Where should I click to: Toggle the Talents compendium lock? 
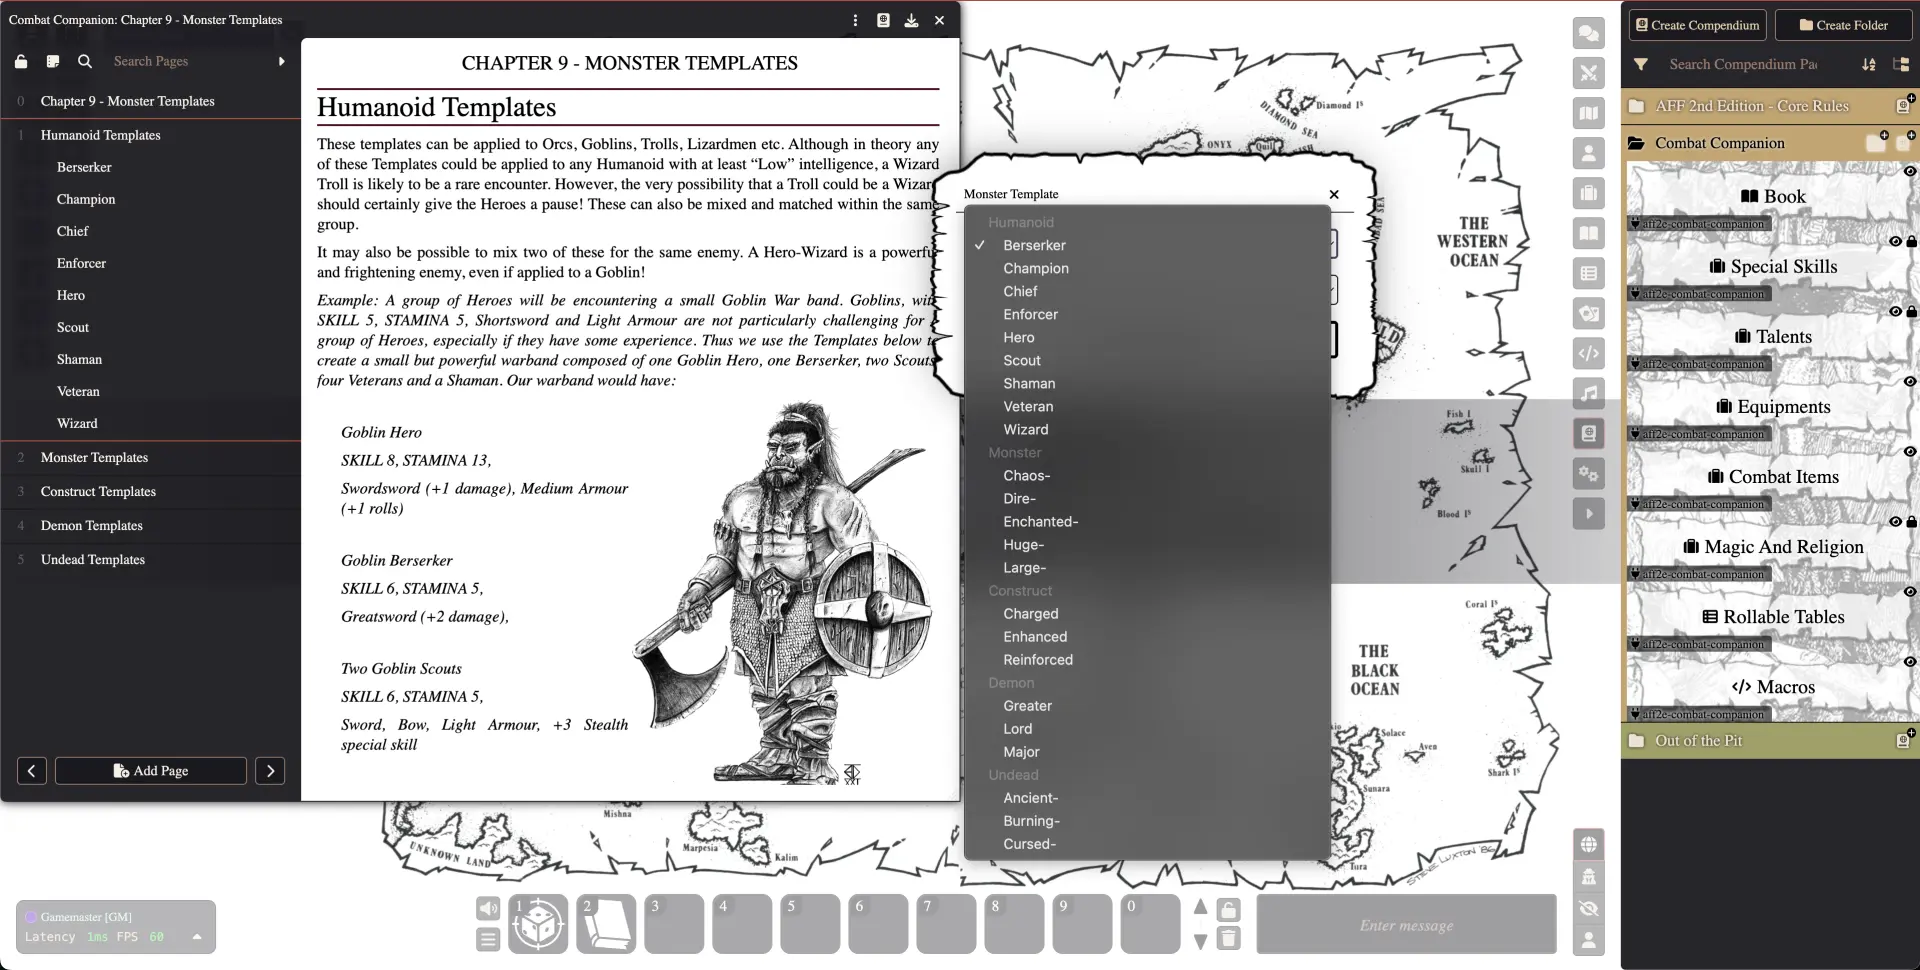point(1911,312)
